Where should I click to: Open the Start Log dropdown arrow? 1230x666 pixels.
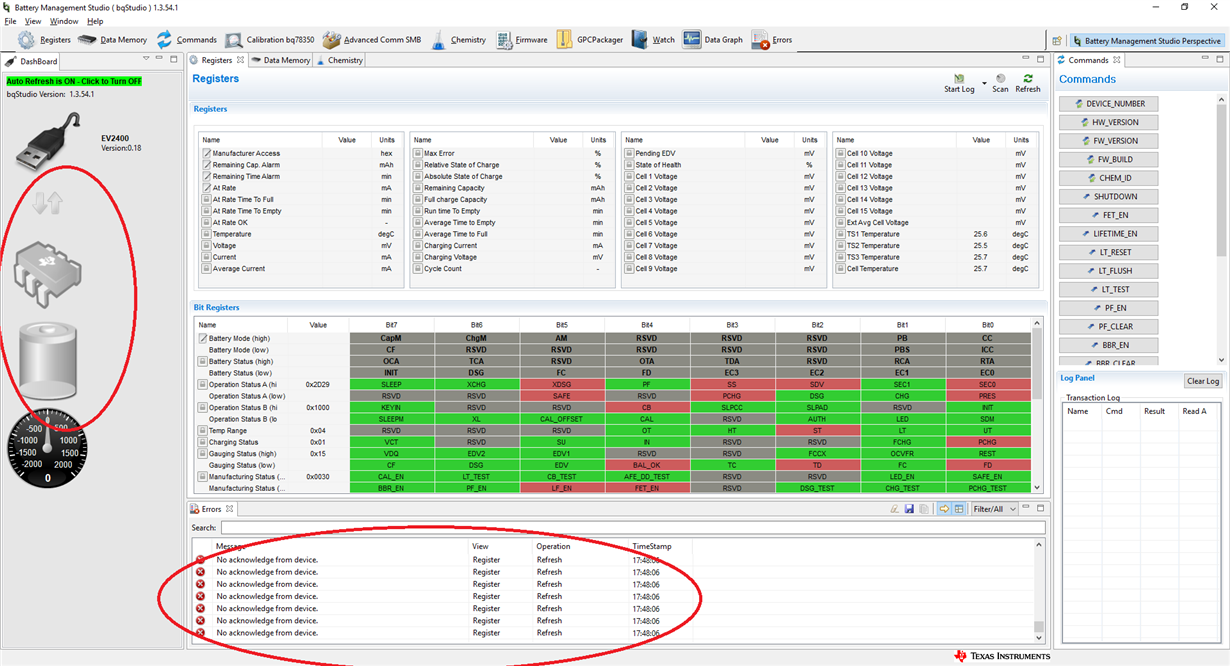[984, 82]
